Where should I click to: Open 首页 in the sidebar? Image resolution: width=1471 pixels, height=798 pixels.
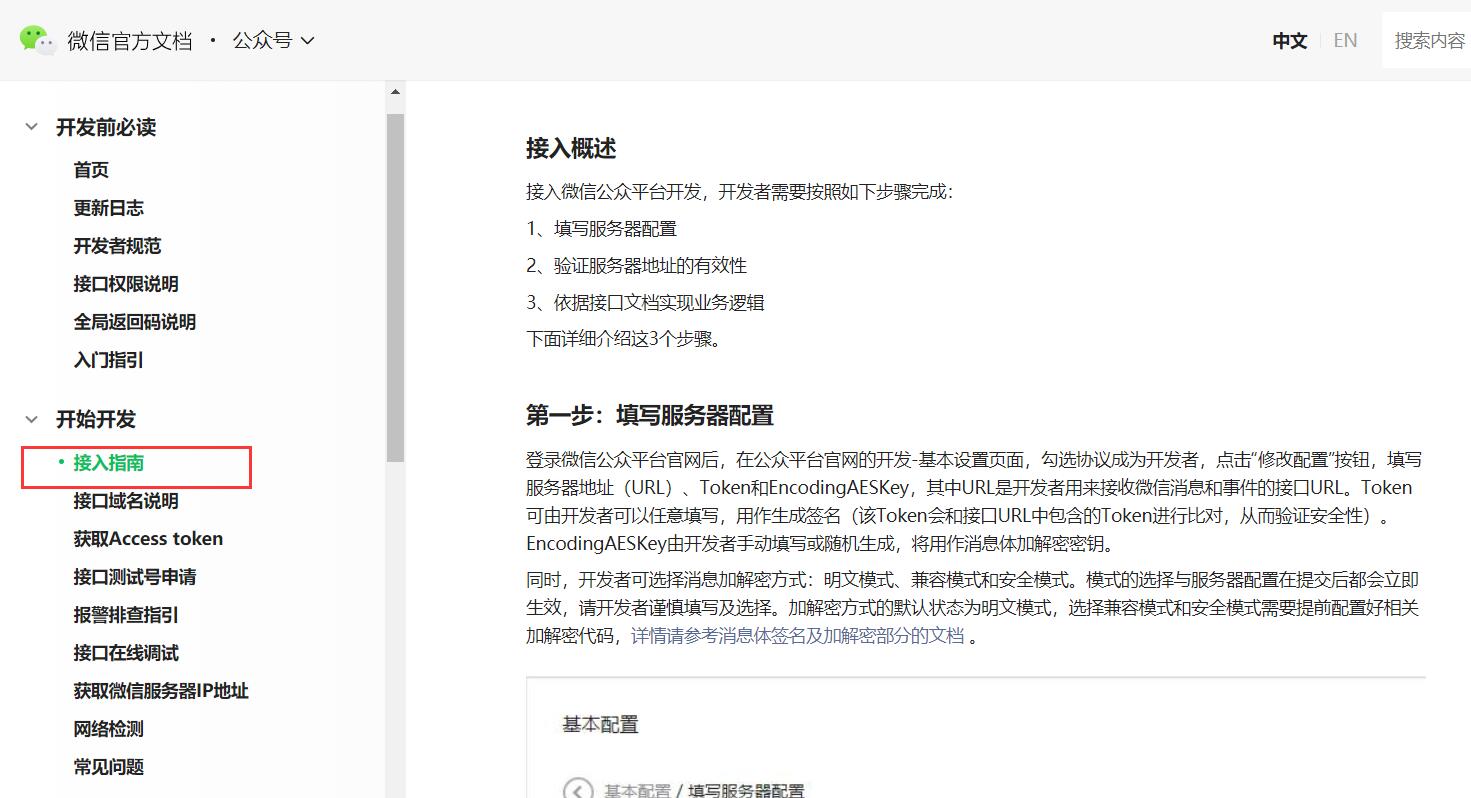[91, 170]
